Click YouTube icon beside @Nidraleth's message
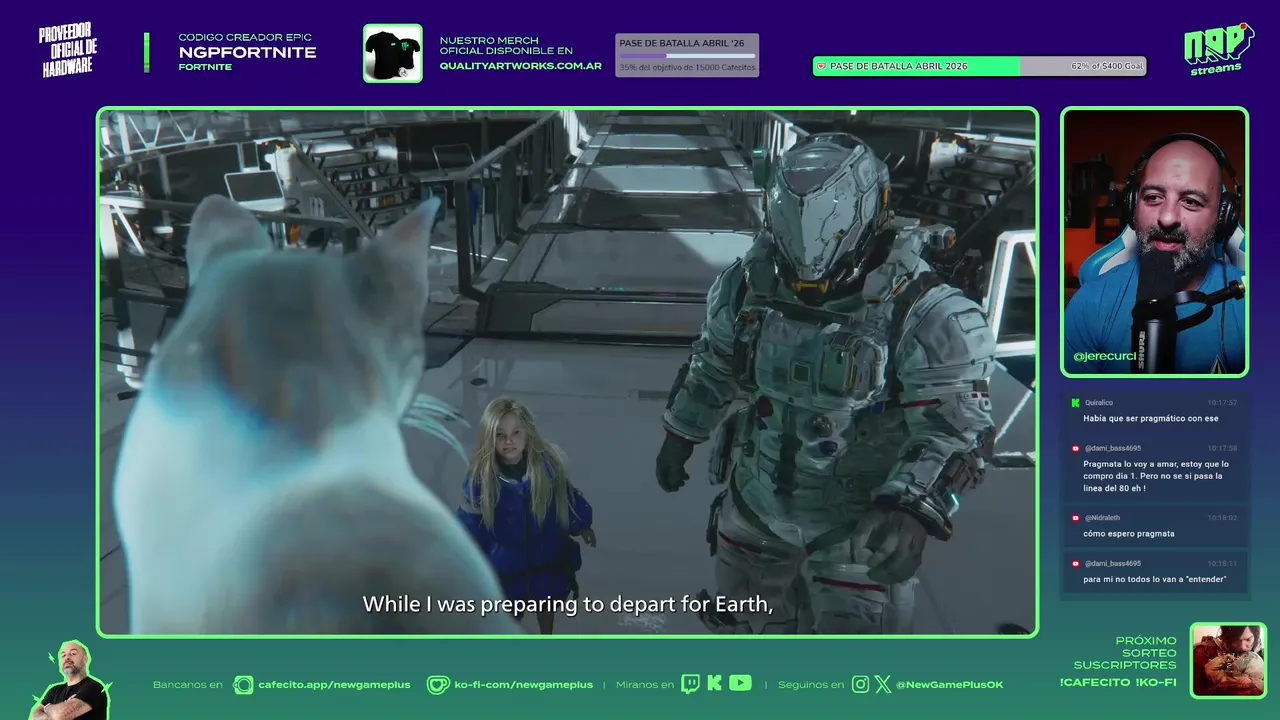Viewport: 1280px width, 720px height. coord(1075,518)
